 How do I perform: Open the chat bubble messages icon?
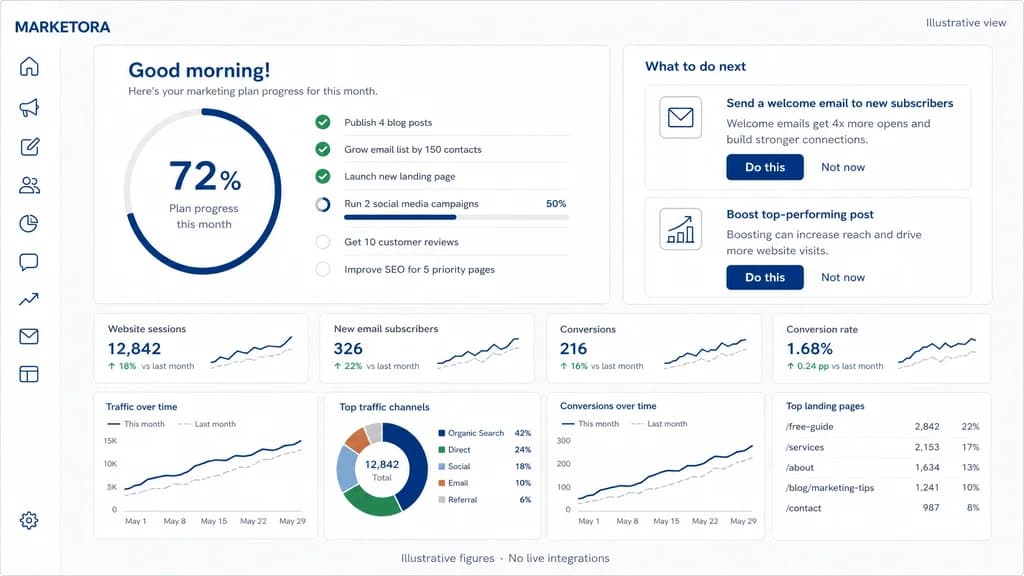[29, 263]
